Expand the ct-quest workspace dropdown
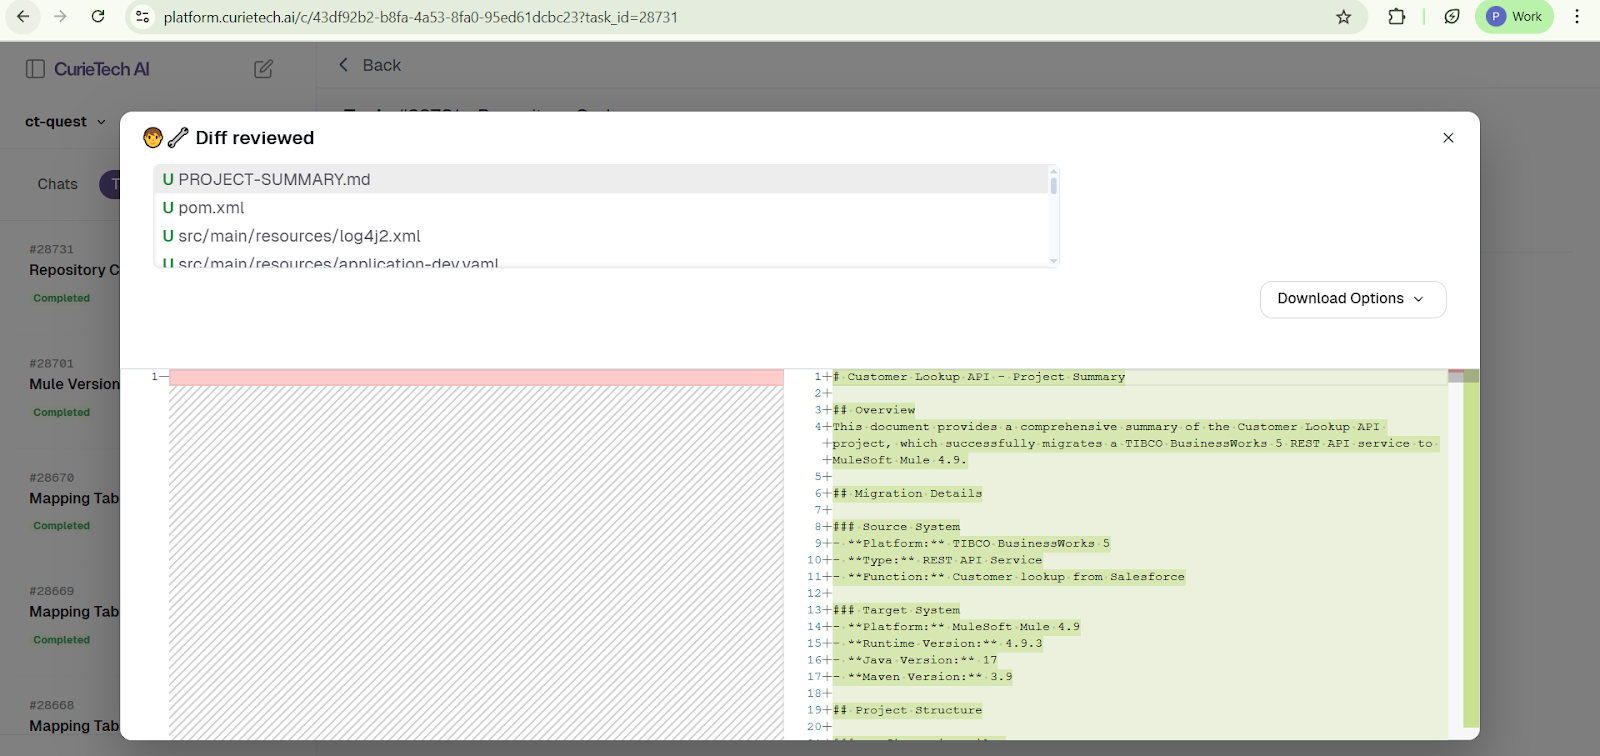The height and width of the screenshot is (756, 1600). [x=65, y=122]
